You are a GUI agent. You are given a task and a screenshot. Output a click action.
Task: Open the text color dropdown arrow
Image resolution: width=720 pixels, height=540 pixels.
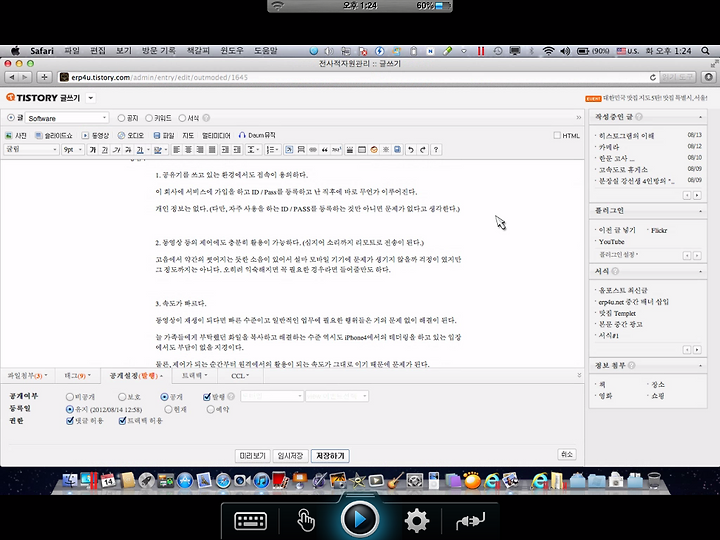point(148,150)
